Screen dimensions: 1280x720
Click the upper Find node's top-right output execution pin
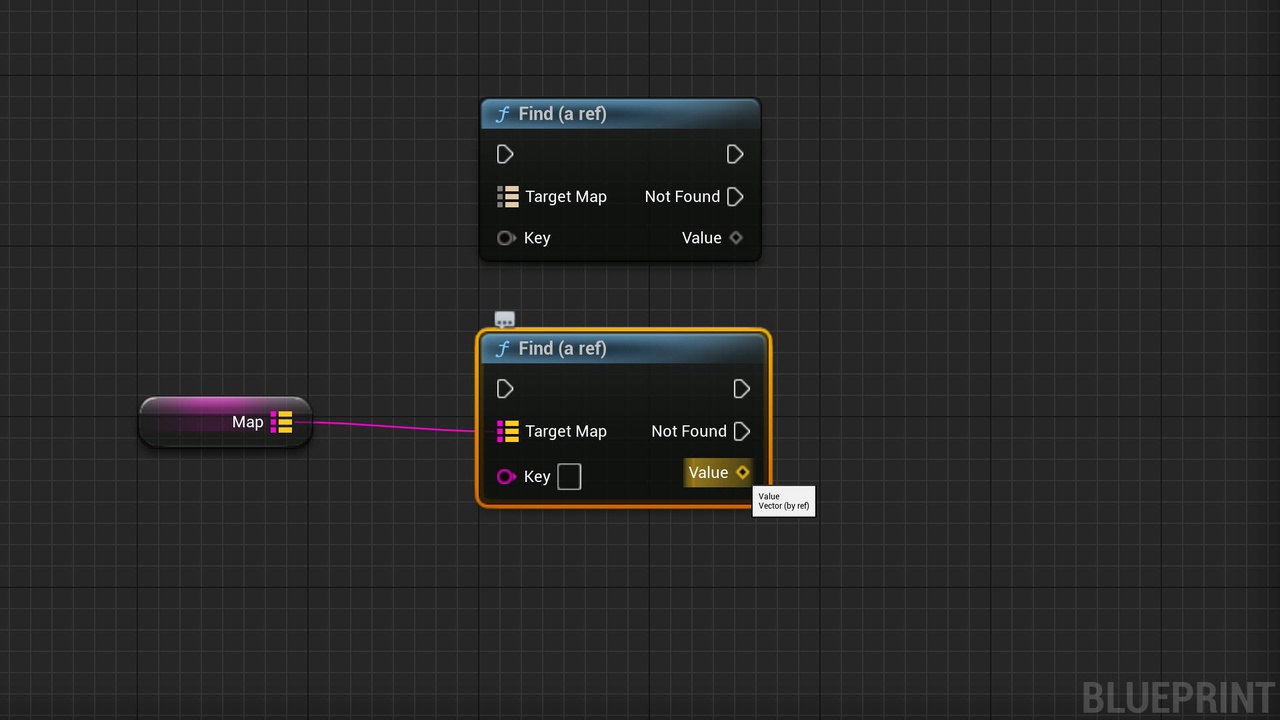coord(735,154)
